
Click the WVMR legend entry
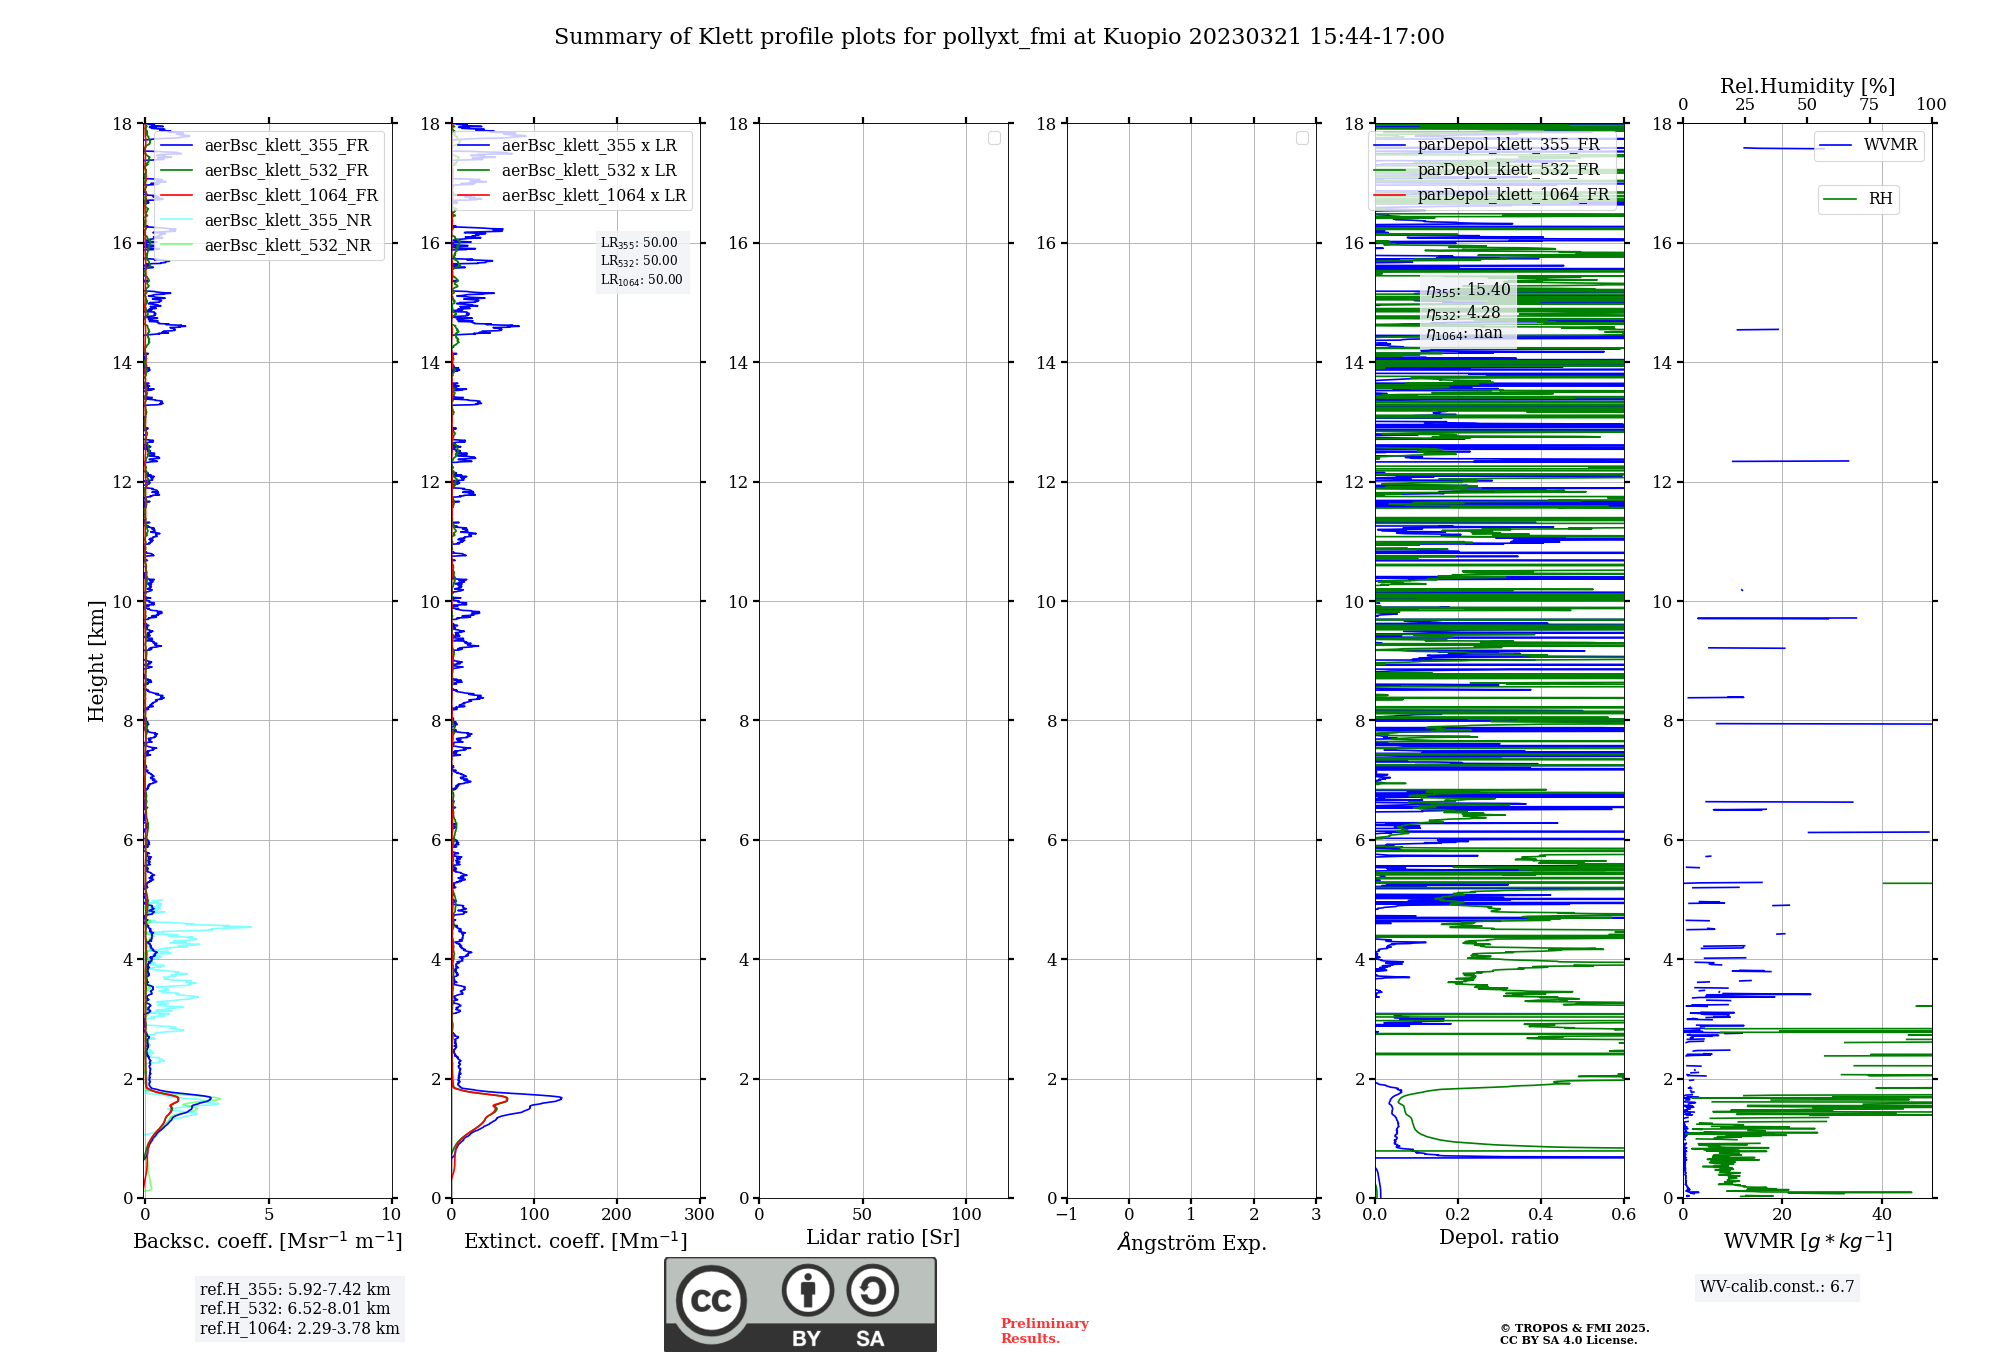[1868, 145]
